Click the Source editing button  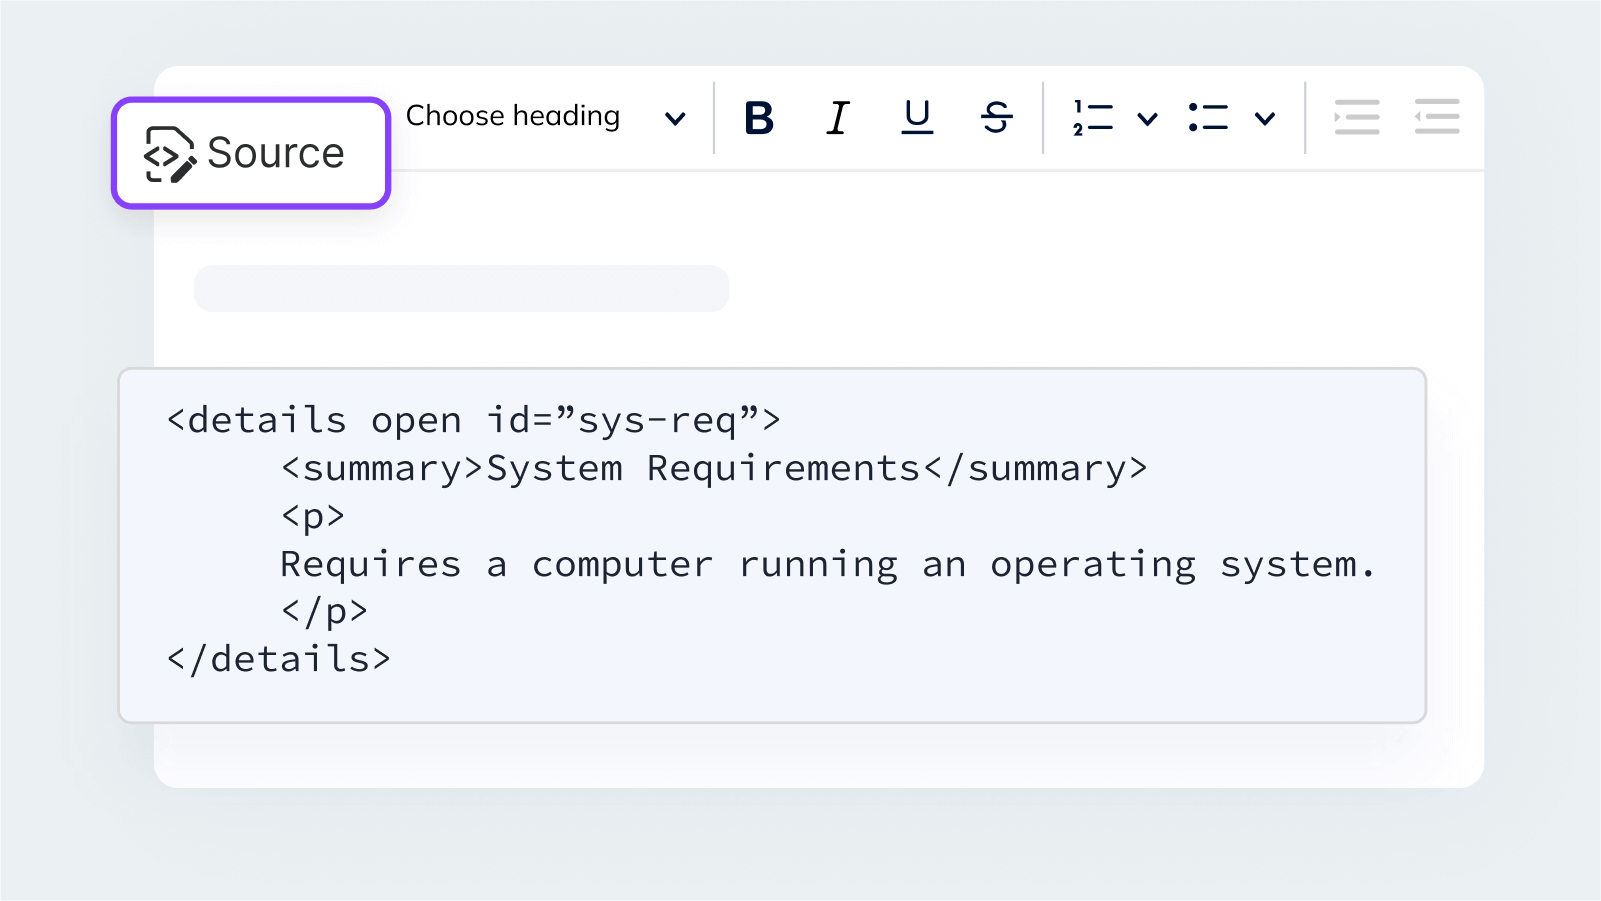(x=251, y=153)
